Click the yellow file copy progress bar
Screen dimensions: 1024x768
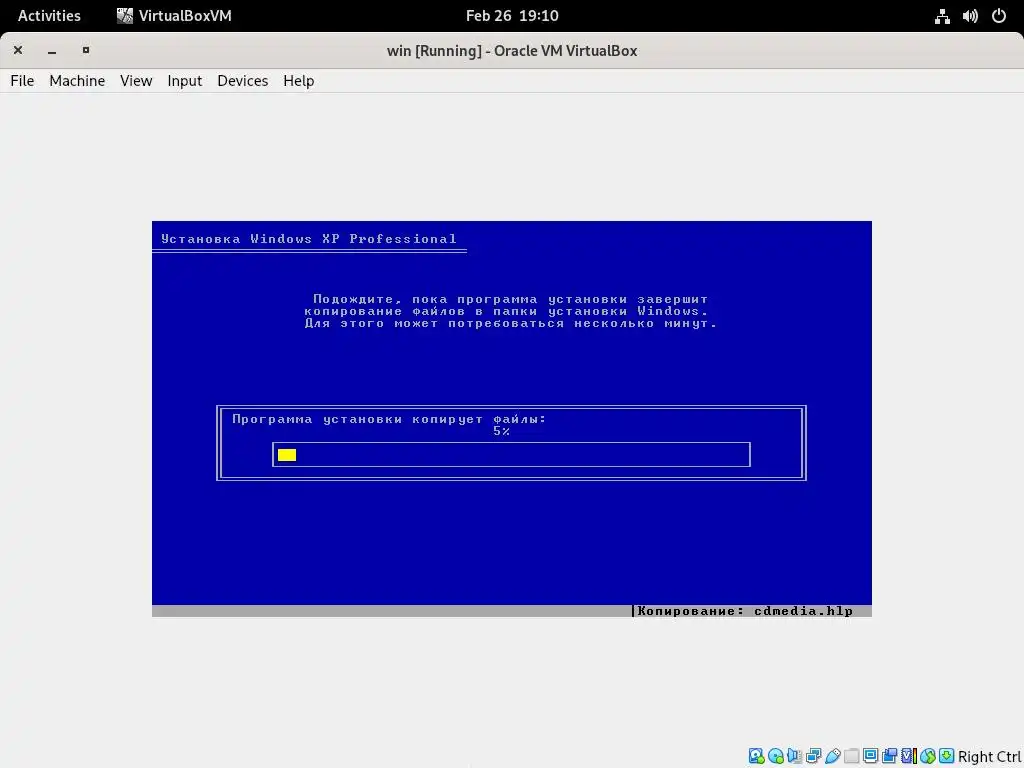pyautogui.click(x=511, y=455)
